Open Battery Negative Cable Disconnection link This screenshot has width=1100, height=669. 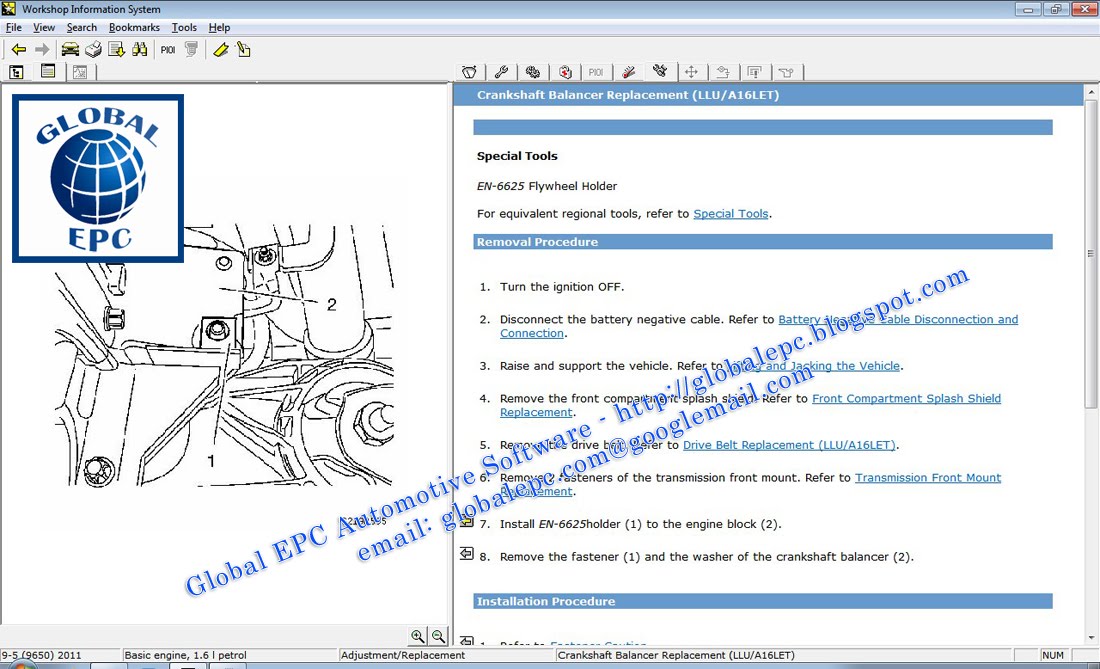pos(898,319)
